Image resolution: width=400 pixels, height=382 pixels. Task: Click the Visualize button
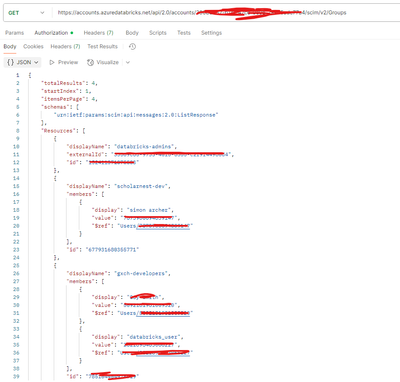(x=103, y=62)
